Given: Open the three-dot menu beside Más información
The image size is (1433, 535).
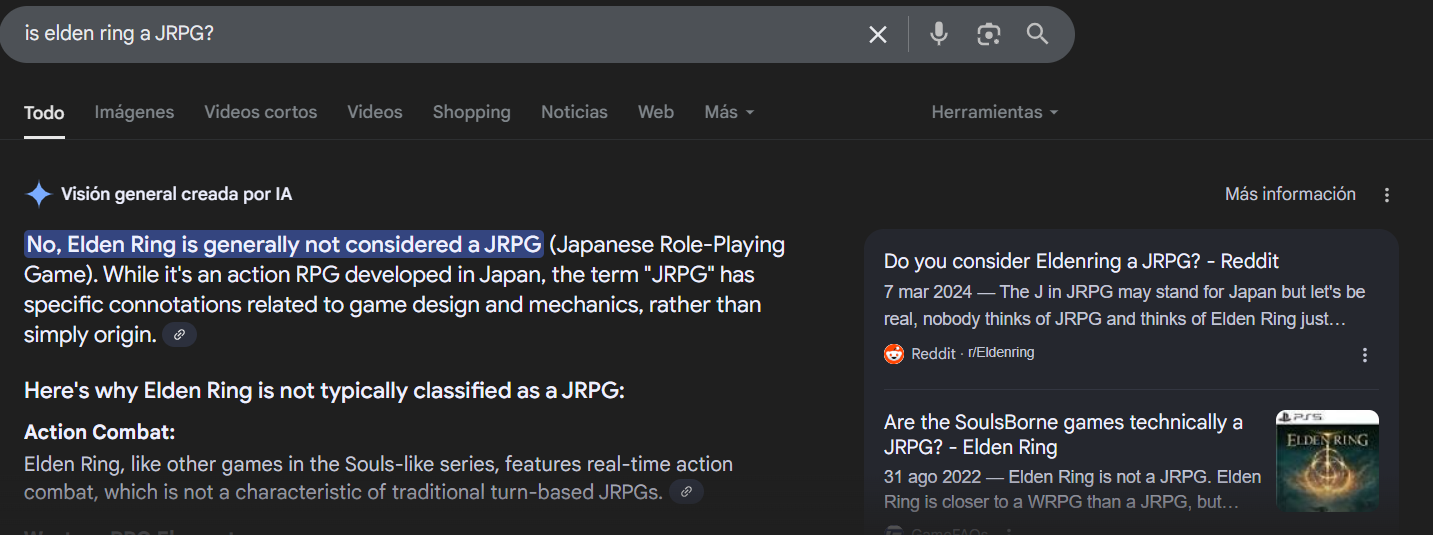Looking at the screenshot, I should (x=1386, y=195).
